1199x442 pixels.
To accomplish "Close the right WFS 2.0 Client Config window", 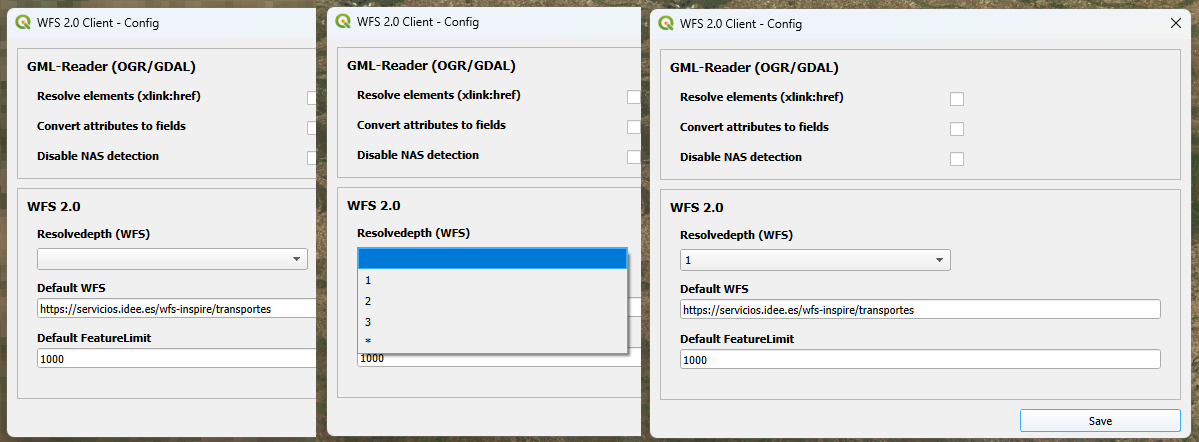I will click(x=1176, y=24).
